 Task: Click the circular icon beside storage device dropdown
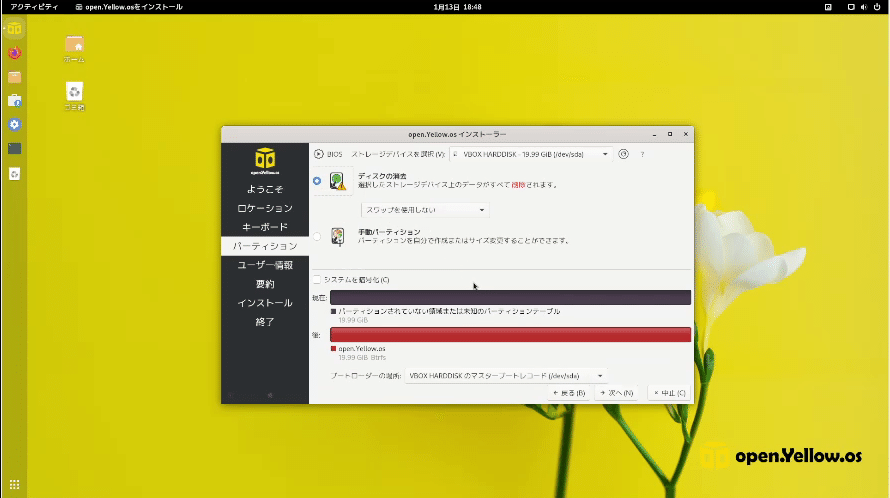pos(623,154)
